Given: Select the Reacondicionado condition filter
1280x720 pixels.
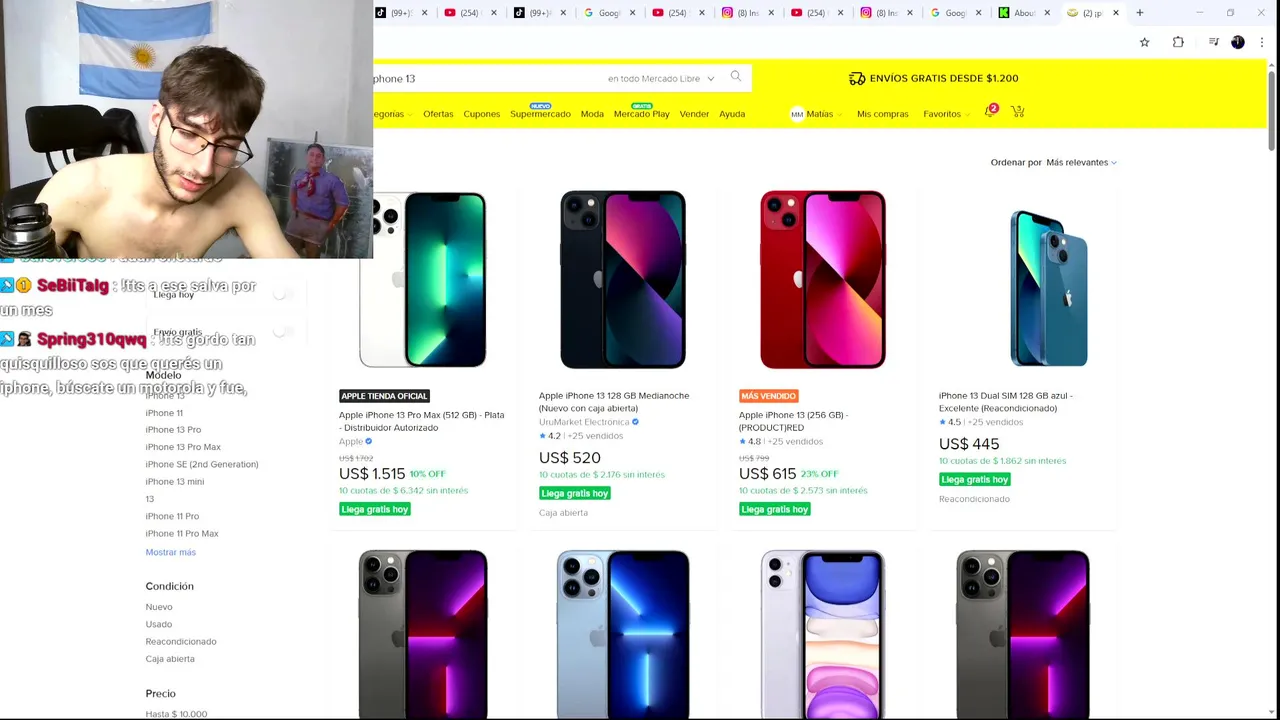Looking at the screenshot, I should [181, 641].
